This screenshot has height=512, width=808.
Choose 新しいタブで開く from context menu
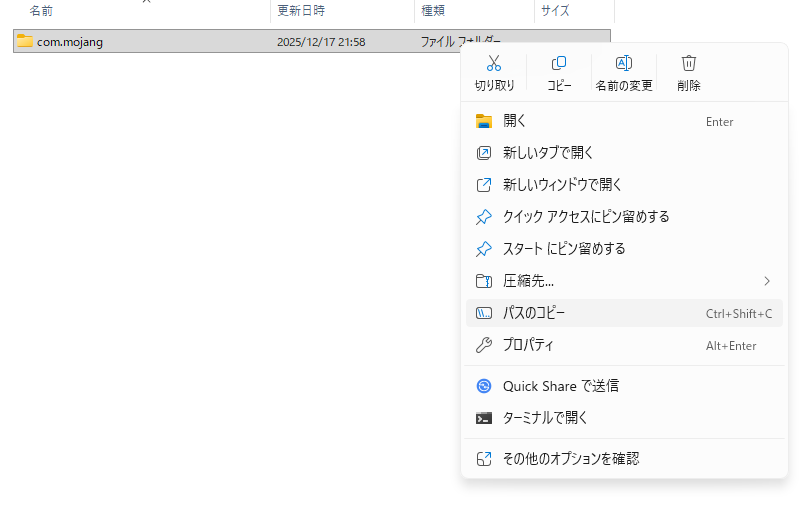click(x=548, y=153)
